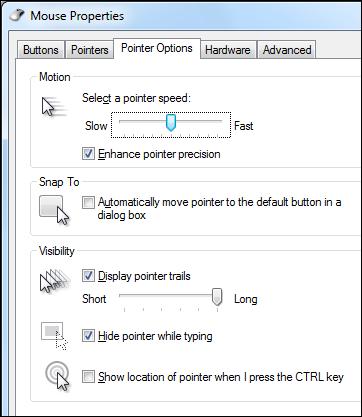Click the Short end of pointer trails track

(x=123, y=295)
